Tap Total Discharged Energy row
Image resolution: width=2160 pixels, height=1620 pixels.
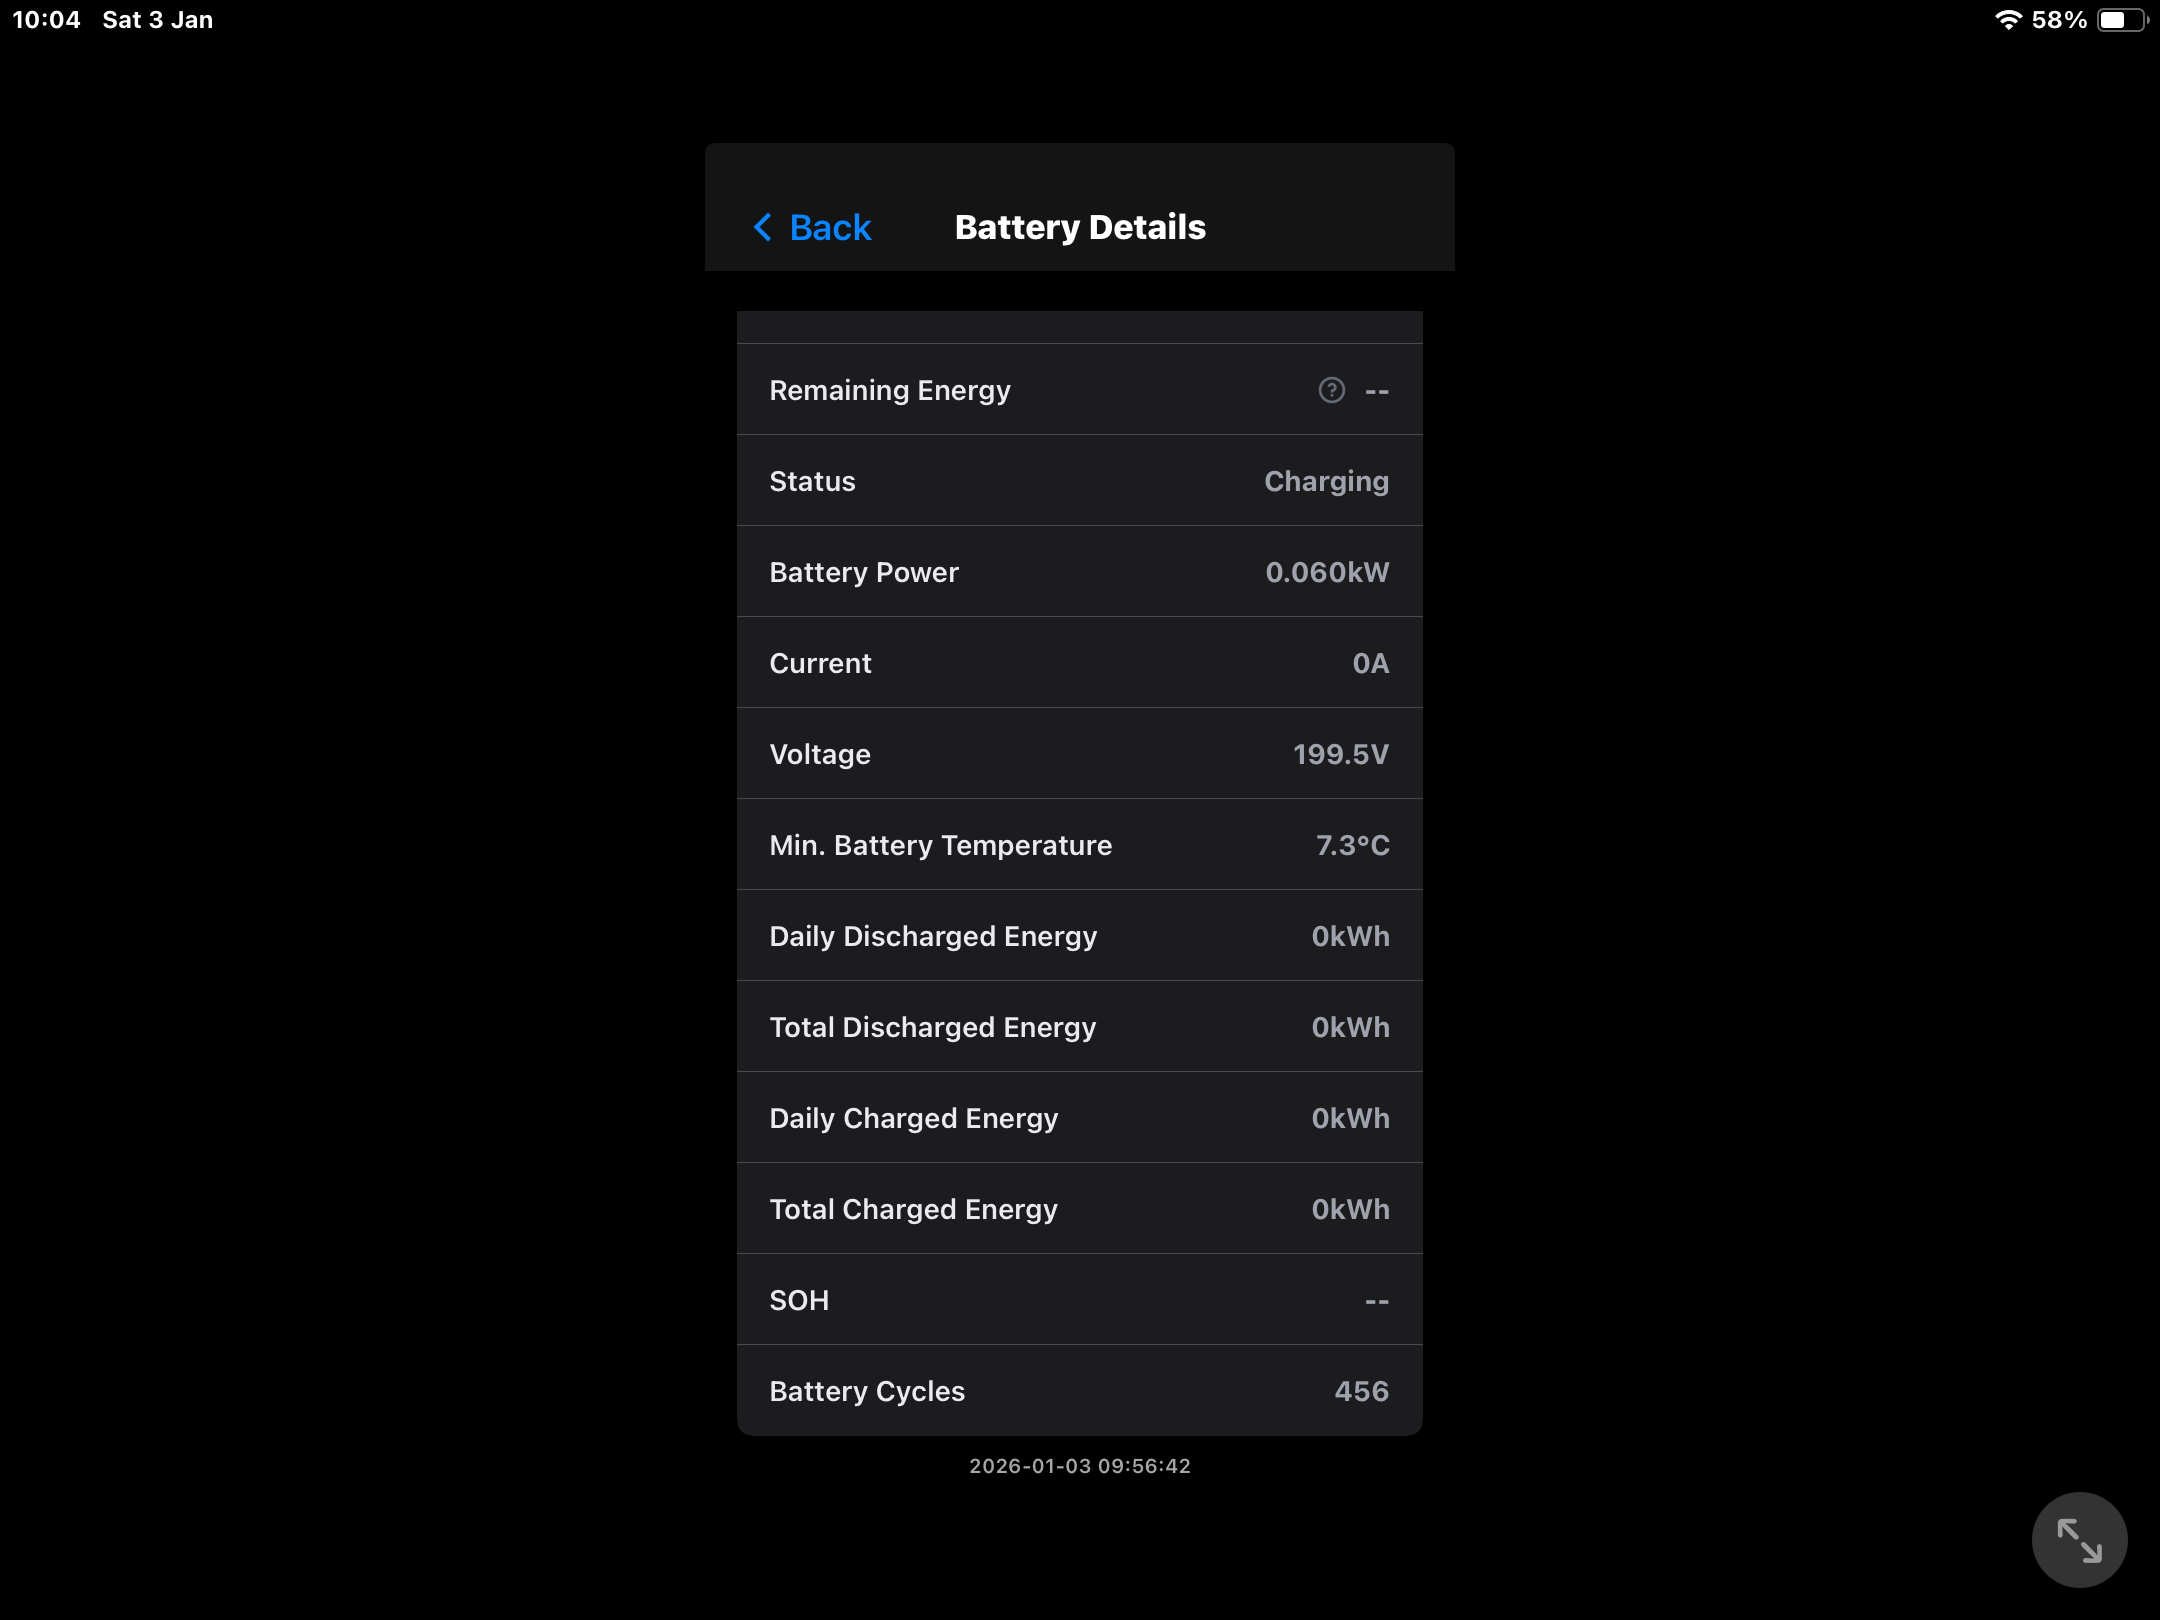click(x=1079, y=1027)
